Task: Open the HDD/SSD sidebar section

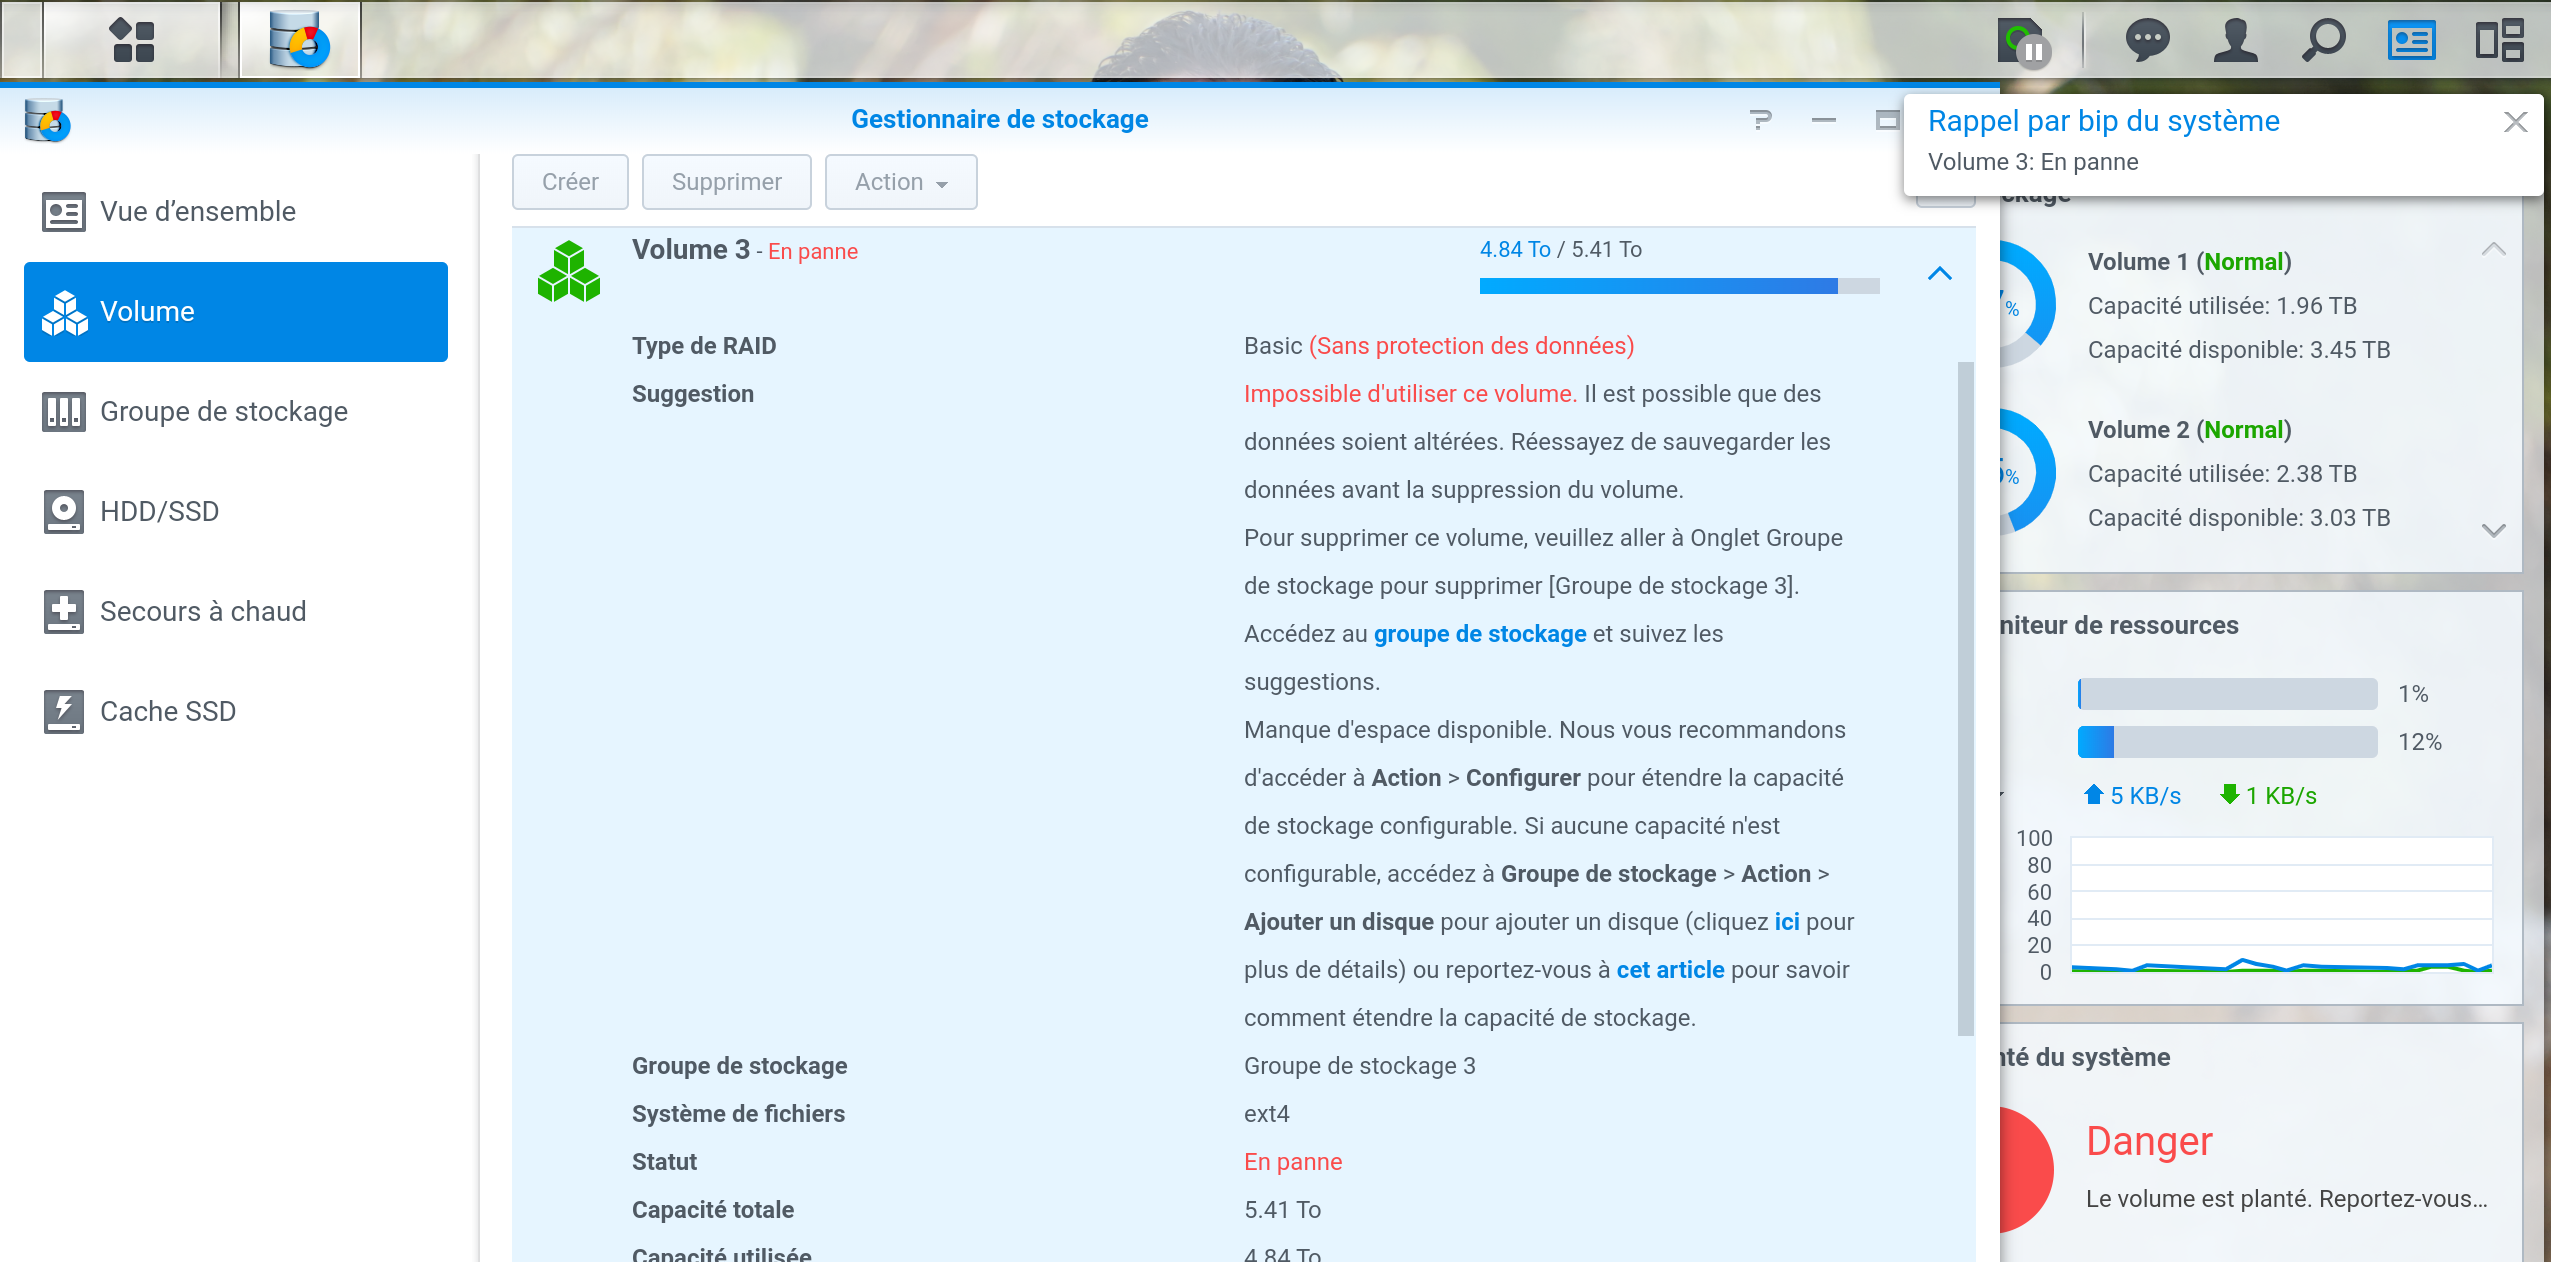Action: [236, 512]
